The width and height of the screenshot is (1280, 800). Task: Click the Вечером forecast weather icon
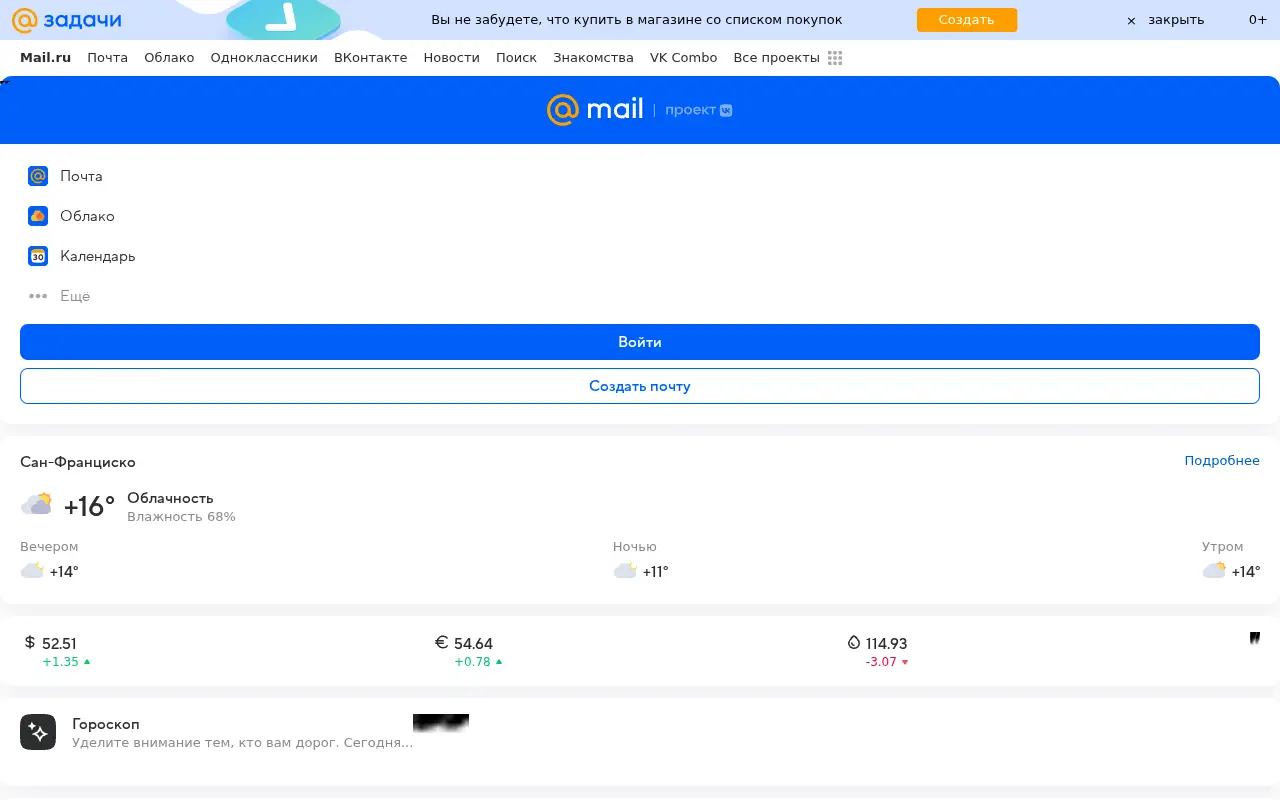tap(32, 571)
